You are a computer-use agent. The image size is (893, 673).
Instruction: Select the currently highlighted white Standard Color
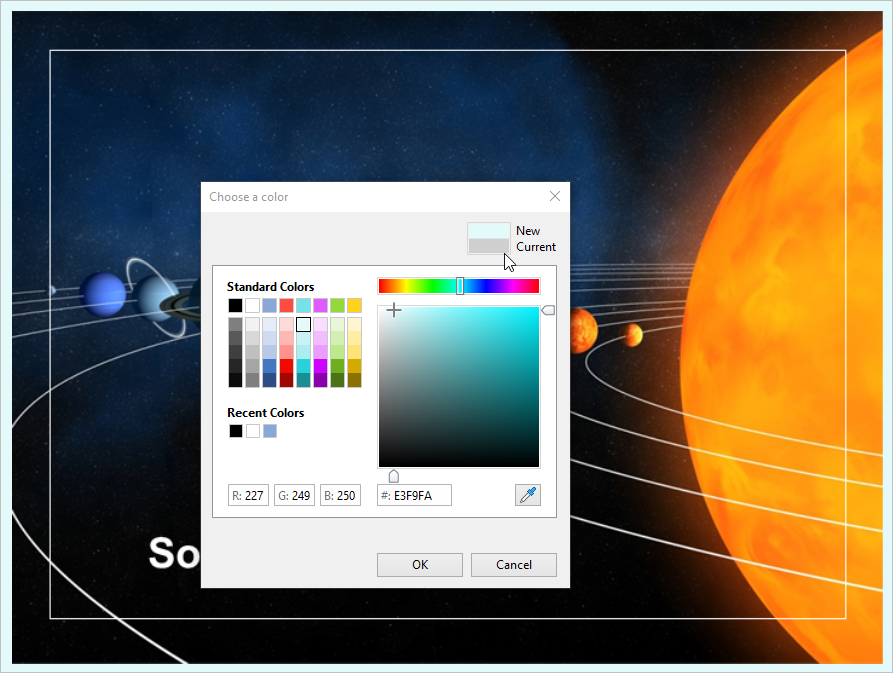303,323
